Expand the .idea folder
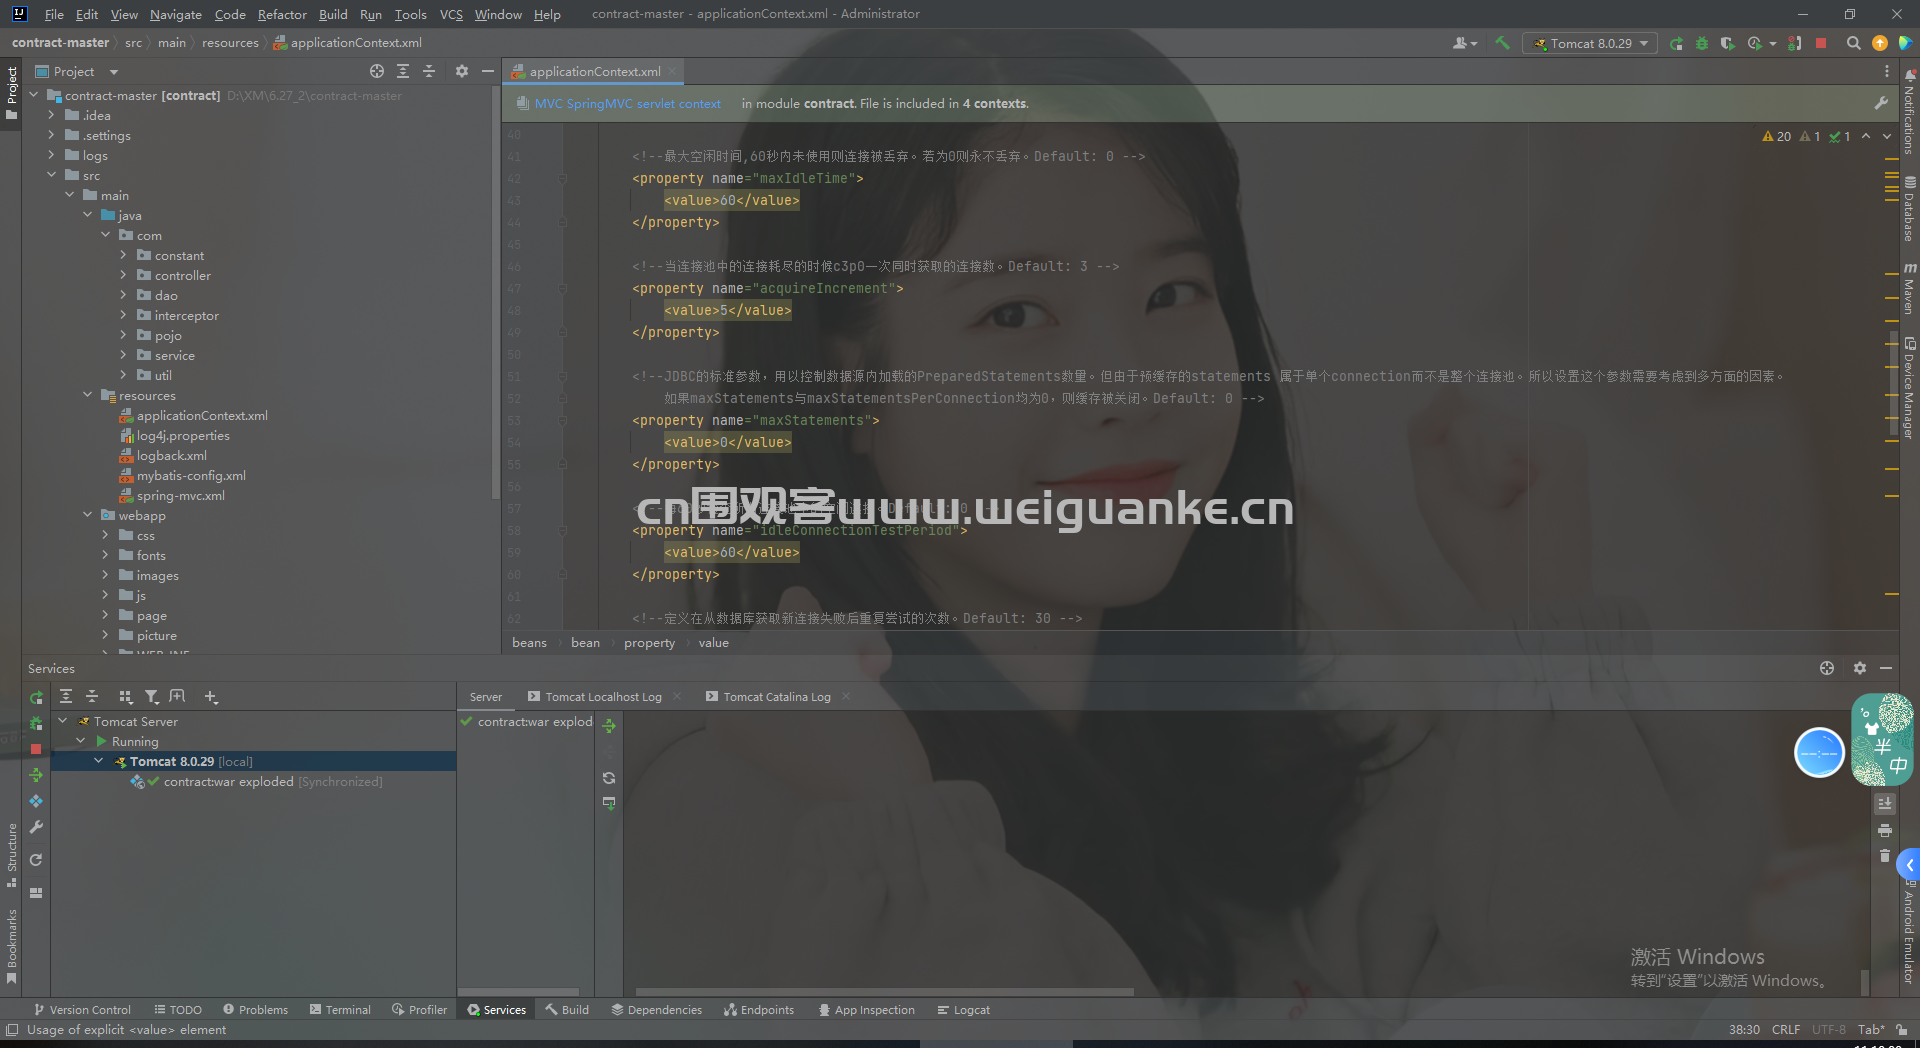 (x=51, y=115)
